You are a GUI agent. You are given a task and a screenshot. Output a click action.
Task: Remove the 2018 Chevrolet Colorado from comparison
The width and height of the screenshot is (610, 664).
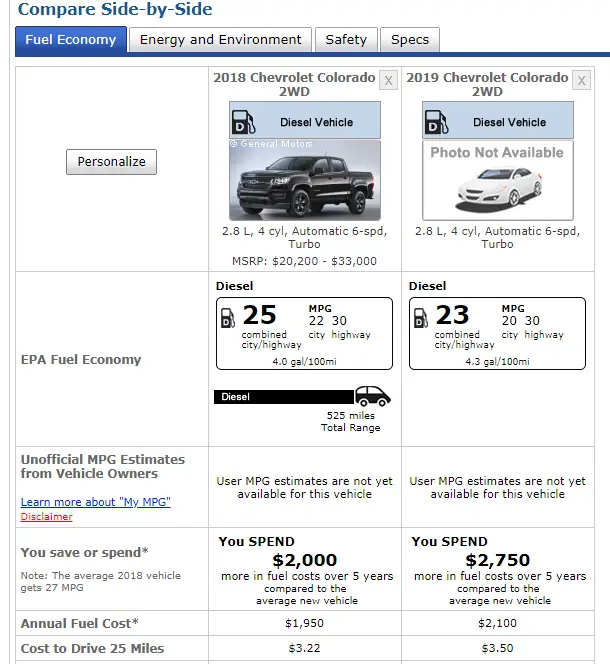[389, 79]
